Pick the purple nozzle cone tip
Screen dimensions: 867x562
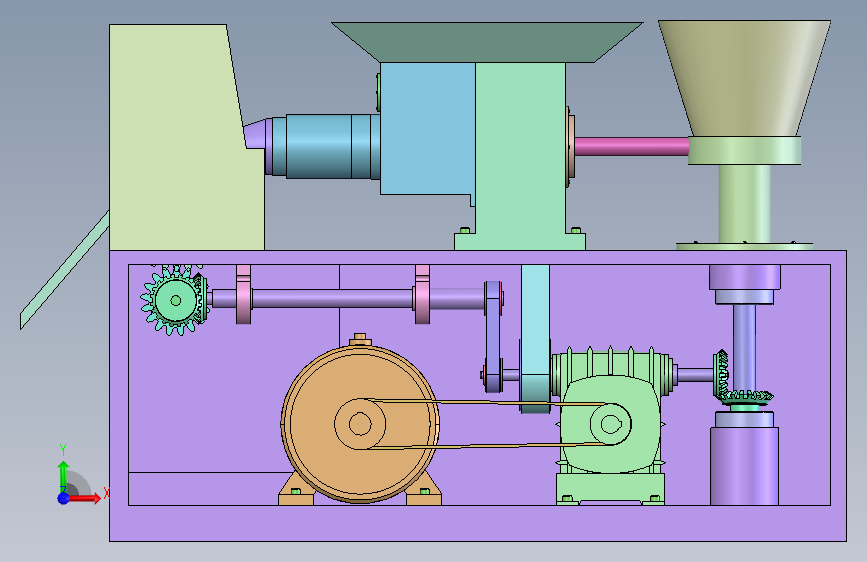[x=255, y=134]
